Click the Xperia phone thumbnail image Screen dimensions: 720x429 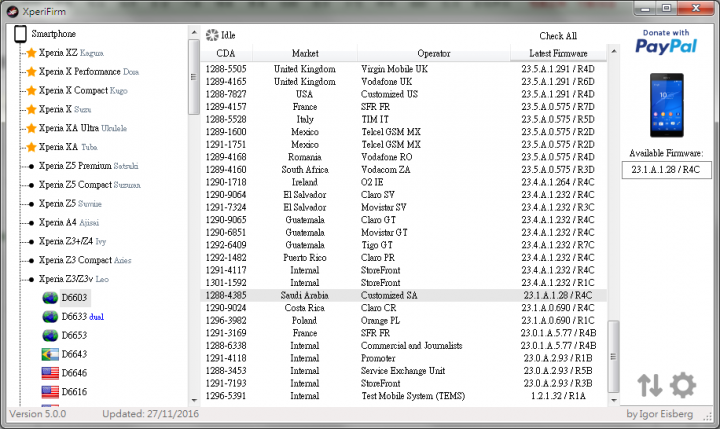click(666, 105)
